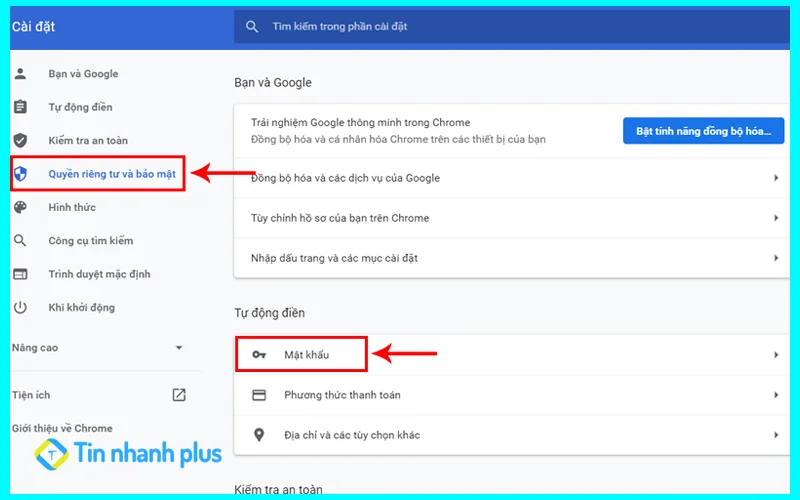Click the credit card icon for Phương thức thanh toán

[x=259, y=395]
